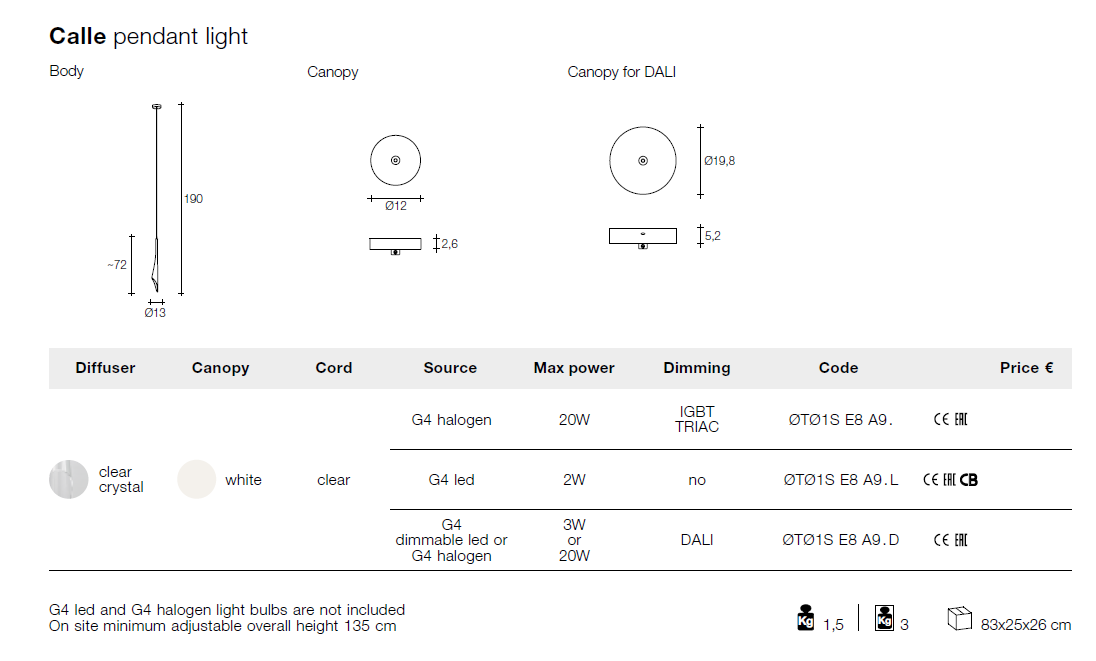Select the white canopy color swatch
This screenshot has height=661, width=1096.
point(196,479)
